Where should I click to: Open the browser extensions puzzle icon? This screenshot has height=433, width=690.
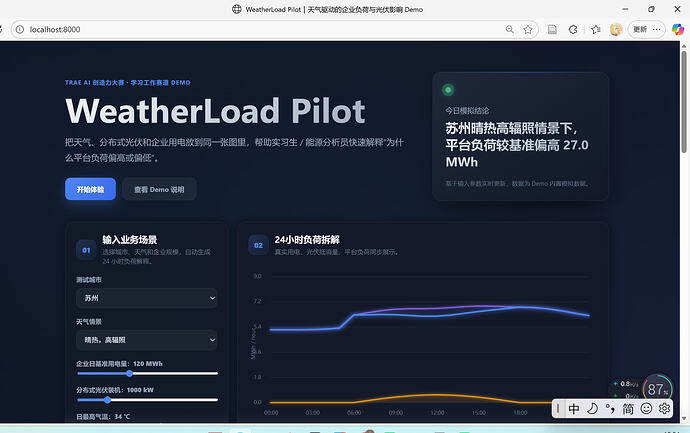(x=573, y=29)
